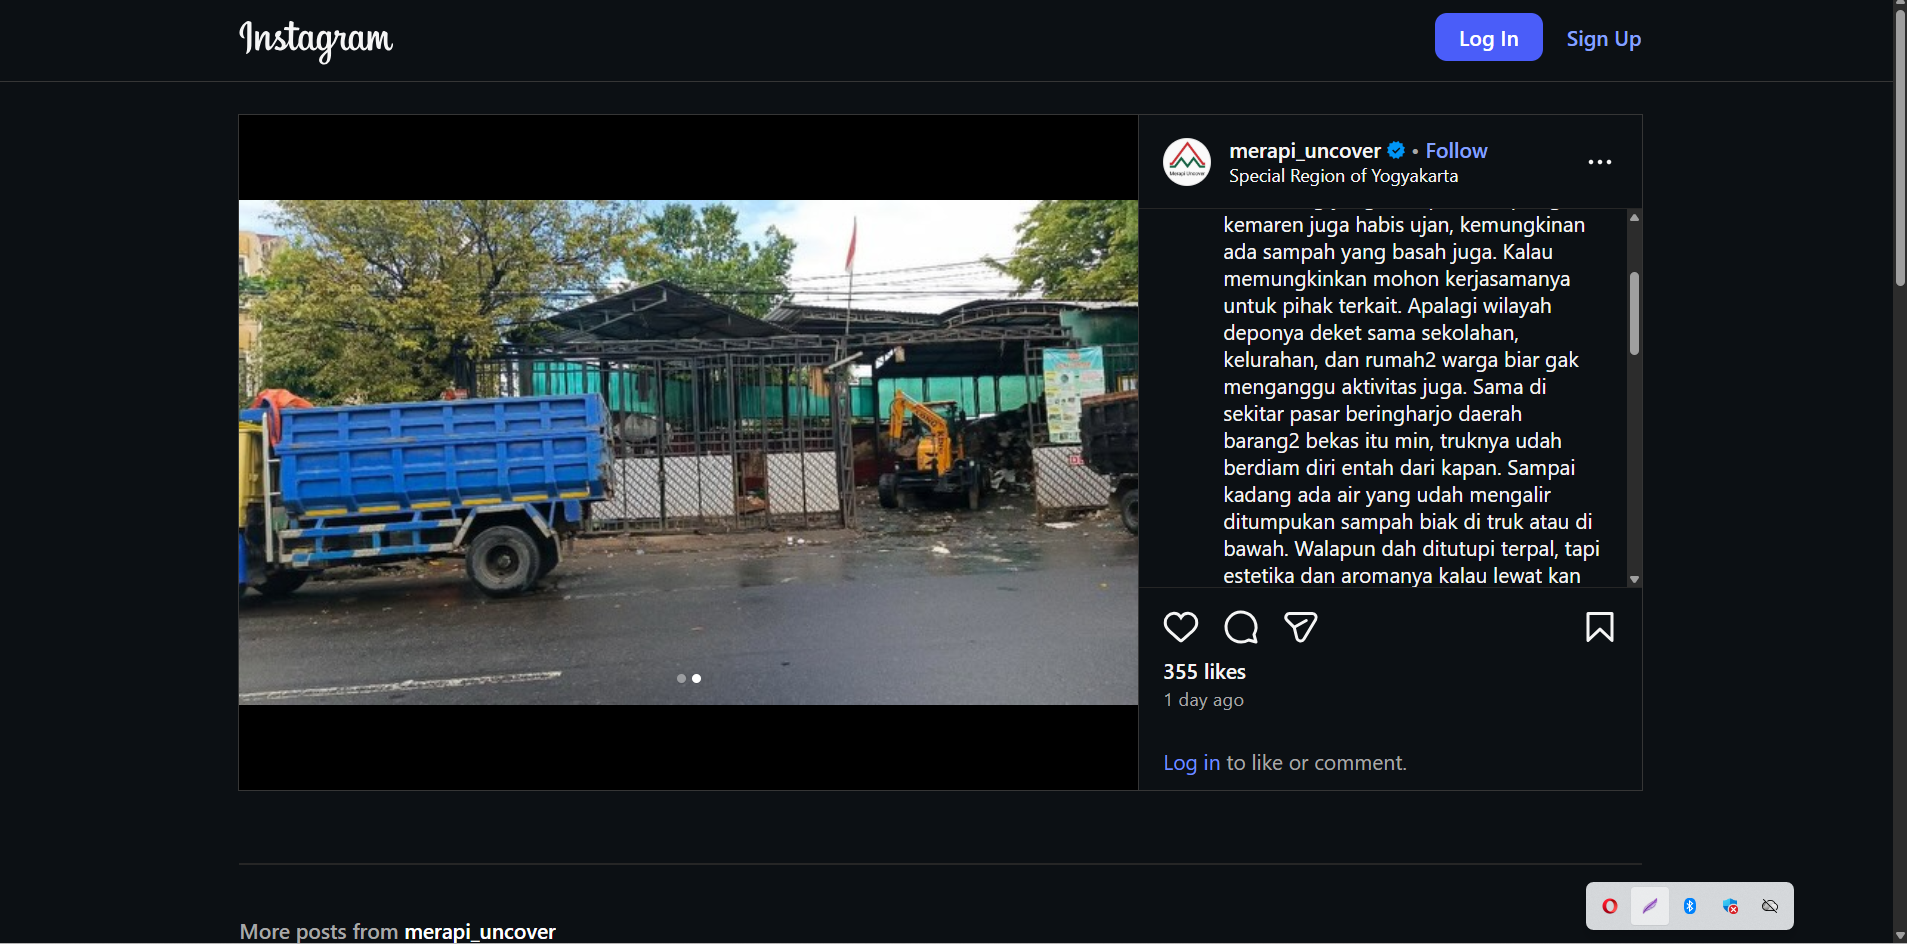Image resolution: width=1907 pixels, height=944 pixels.
Task: Click the heart Like icon
Action: 1180,627
